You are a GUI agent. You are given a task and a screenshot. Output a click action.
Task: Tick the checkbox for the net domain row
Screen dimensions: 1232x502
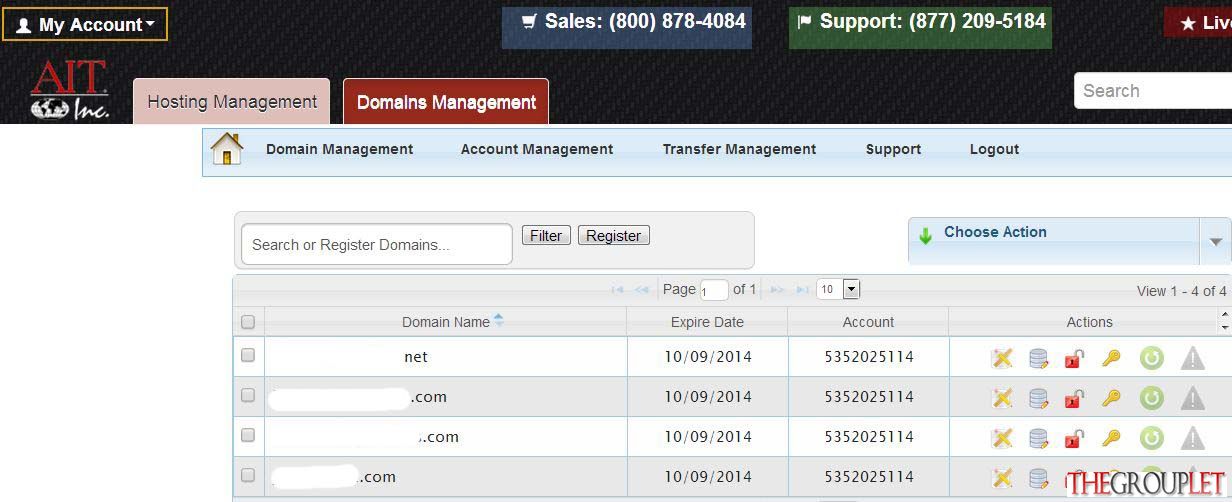tap(248, 355)
